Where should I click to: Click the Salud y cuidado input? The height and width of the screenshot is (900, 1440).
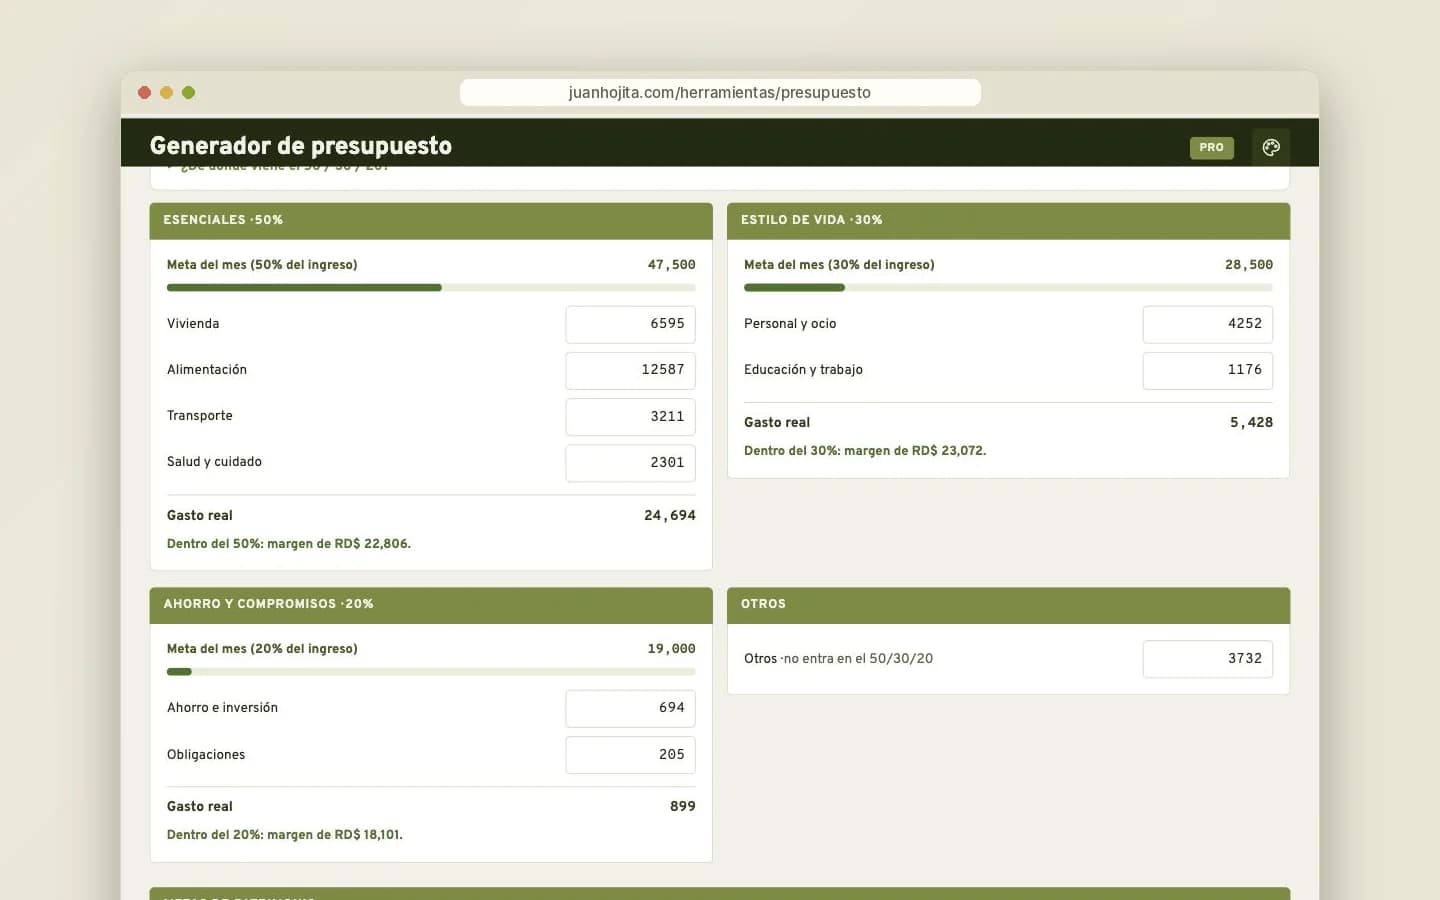pos(630,462)
